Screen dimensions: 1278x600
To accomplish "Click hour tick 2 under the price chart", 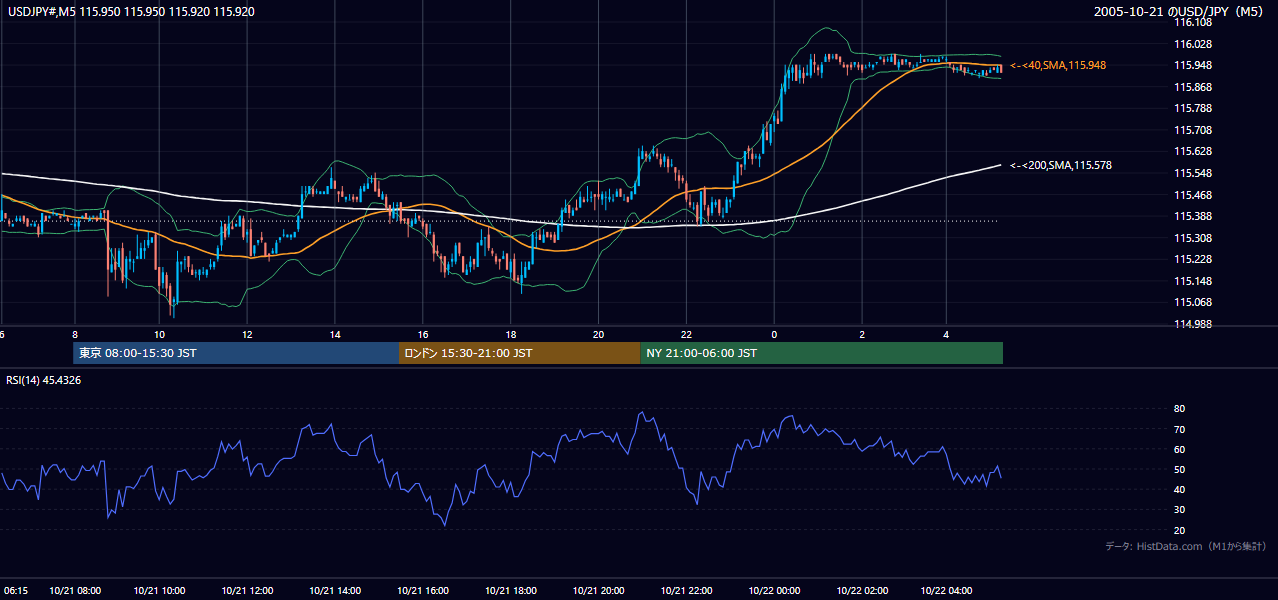I will click(x=861, y=334).
